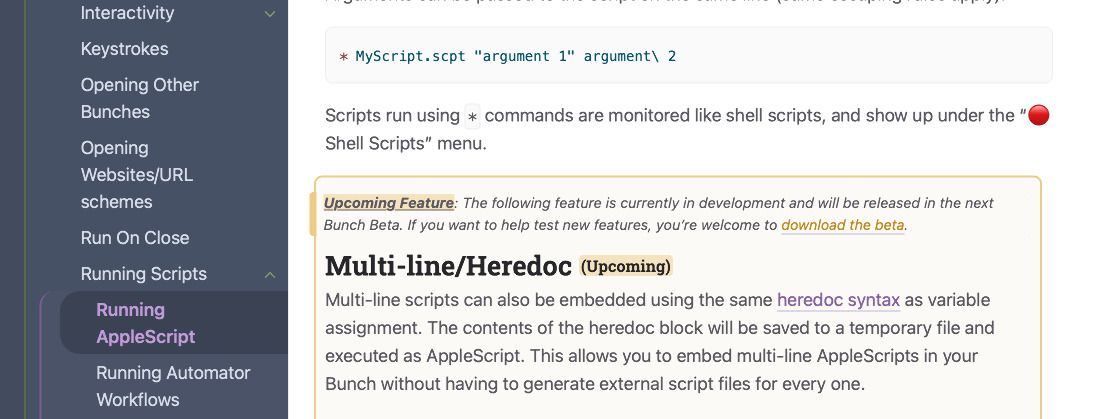The image size is (1098, 419).
Task: Follow the download the beta link
Action: (x=843, y=225)
